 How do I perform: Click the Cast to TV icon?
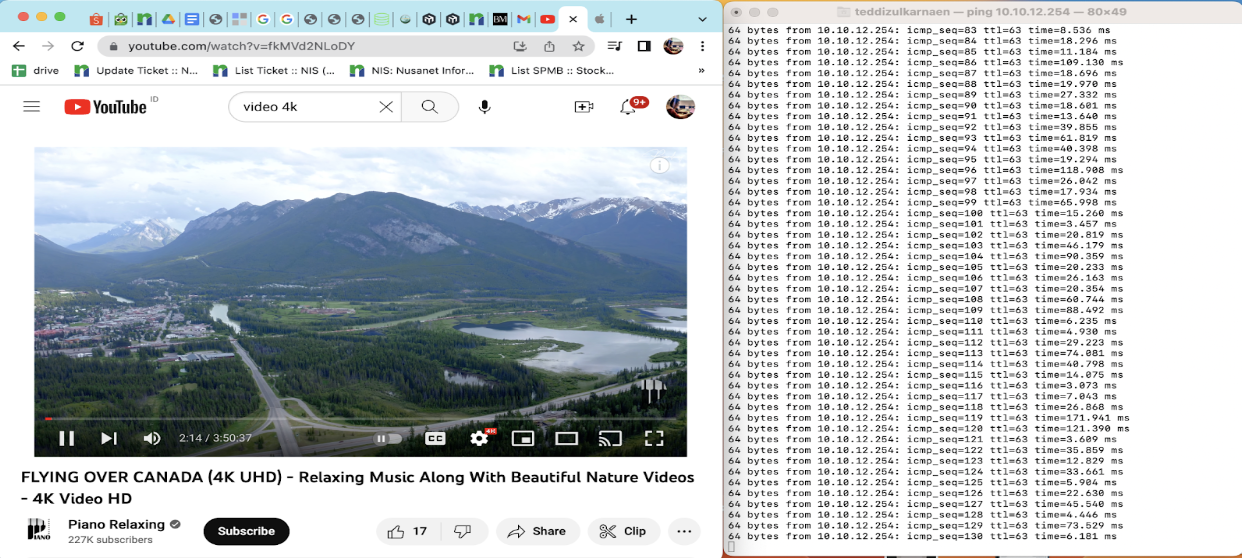[610, 438]
